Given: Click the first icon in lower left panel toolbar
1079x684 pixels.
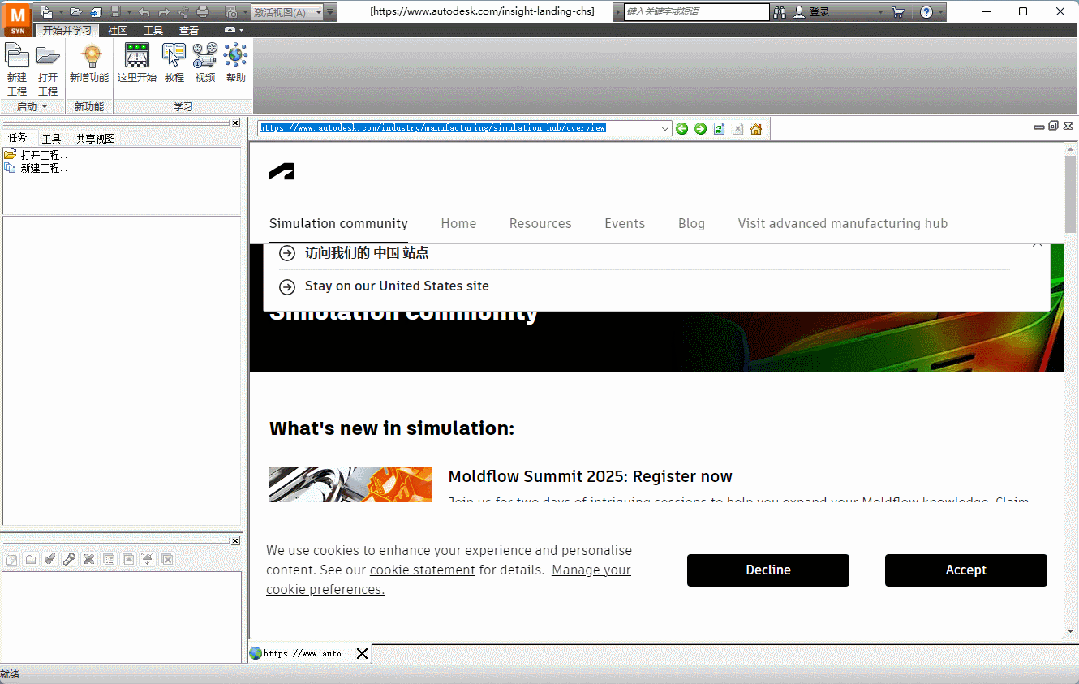Looking at the screenshot, I should point(11,559).
